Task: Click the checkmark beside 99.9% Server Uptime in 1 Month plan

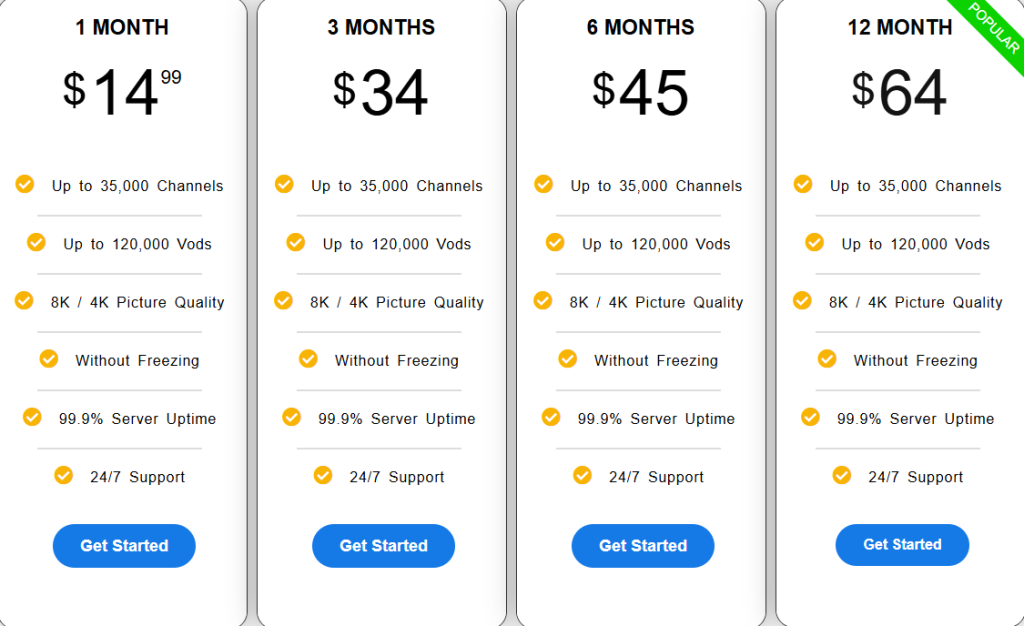Action: (32, 418)
